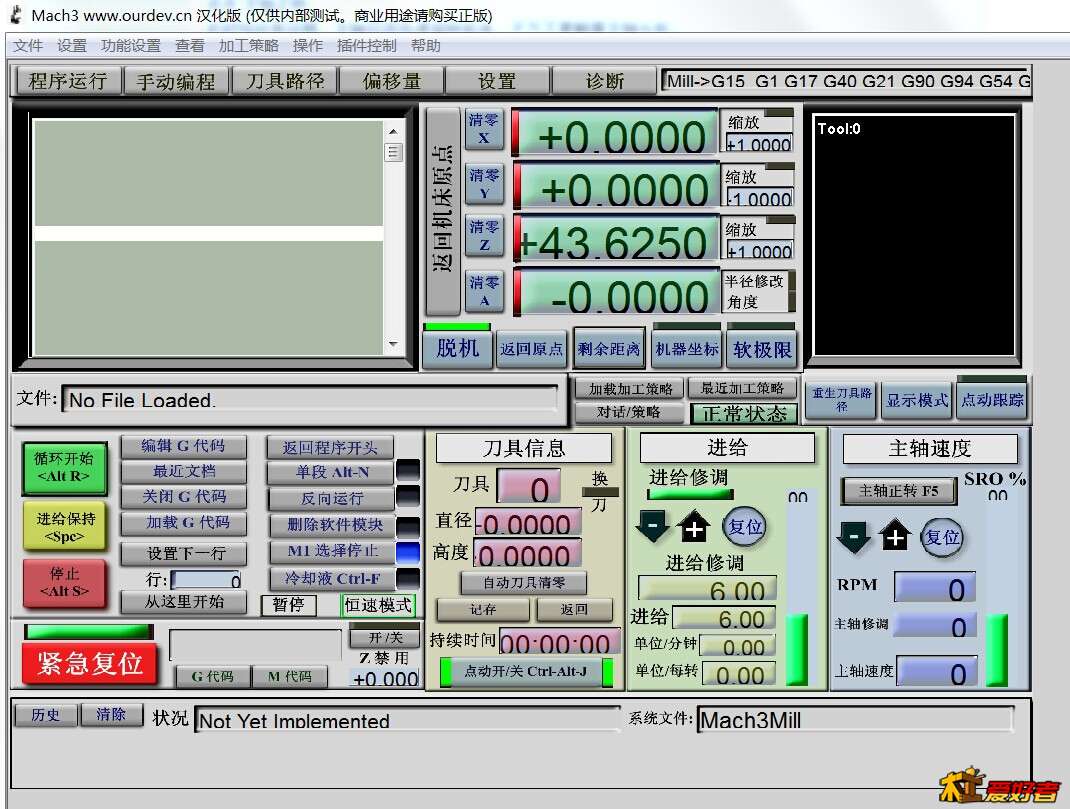Open the 查看 menu

click(190, 46)
